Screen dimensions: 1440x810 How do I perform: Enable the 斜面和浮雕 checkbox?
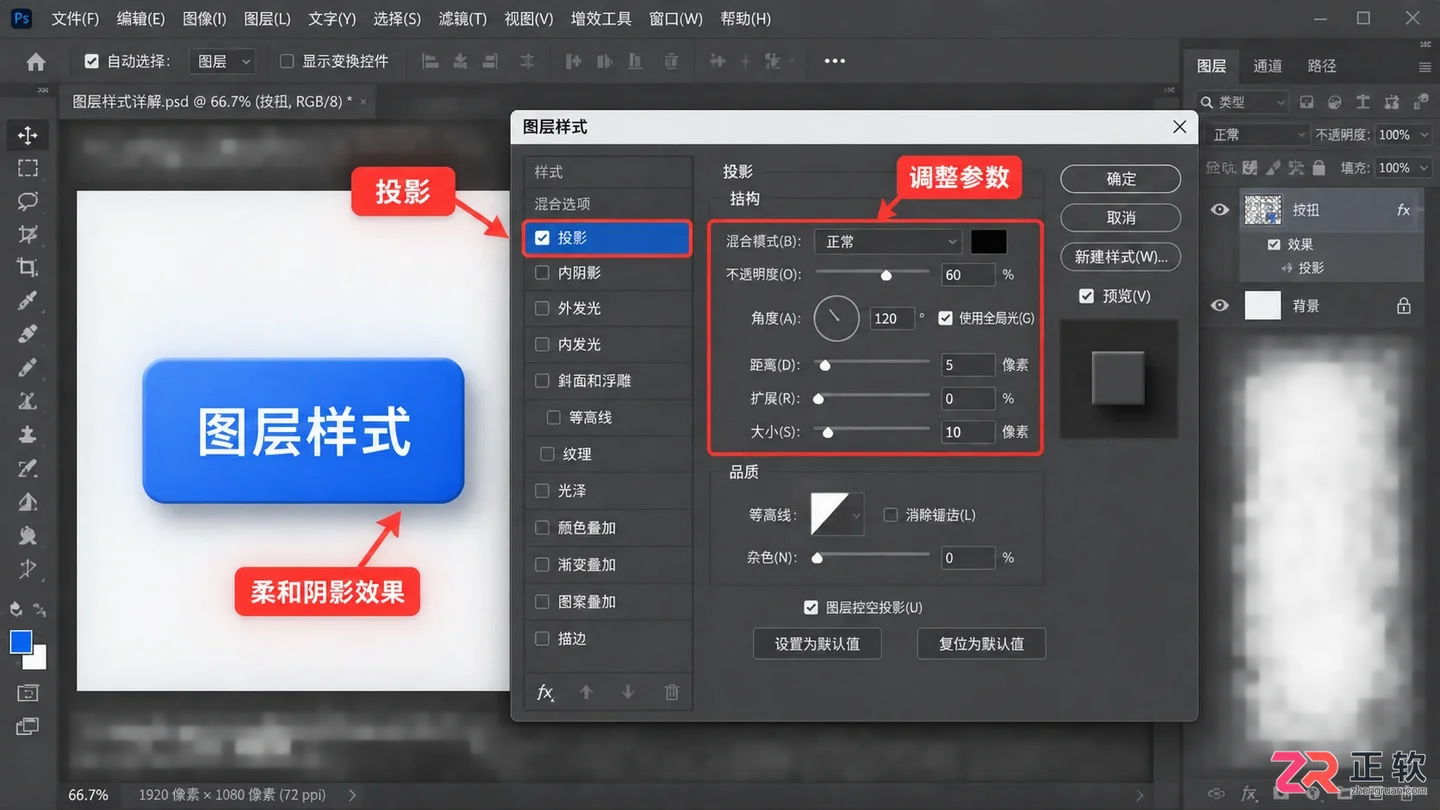coord(542,381)
